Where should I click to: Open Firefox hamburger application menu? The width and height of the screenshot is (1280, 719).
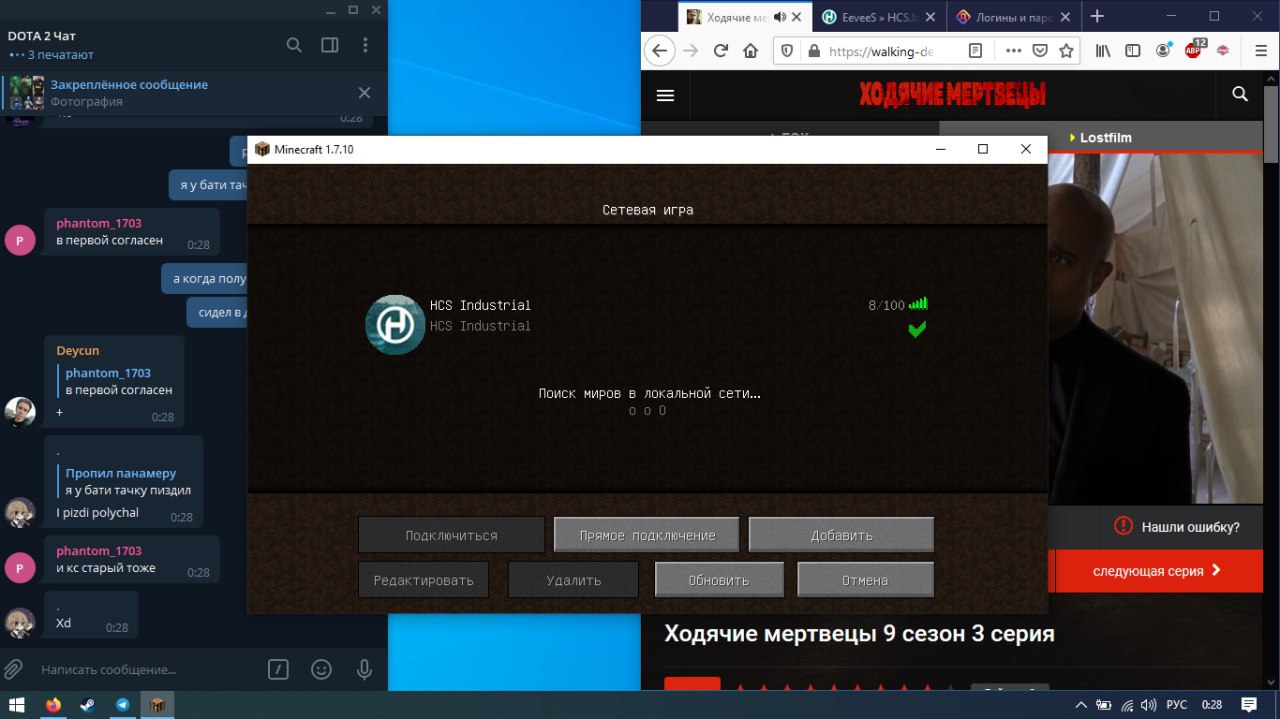1260,51
